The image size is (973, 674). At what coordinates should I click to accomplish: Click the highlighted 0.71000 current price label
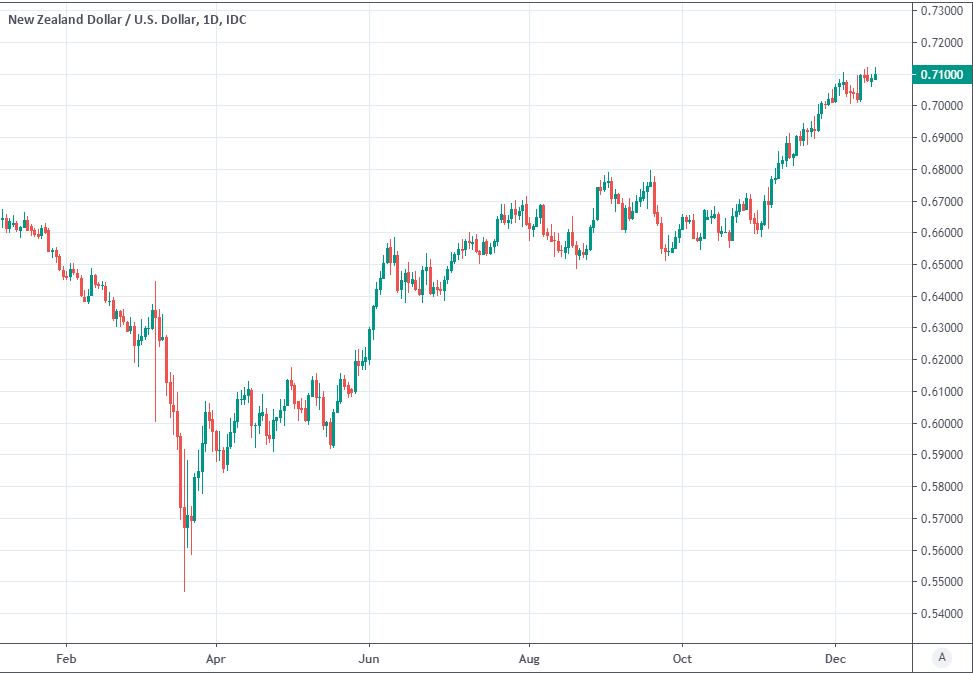[939, 74]
